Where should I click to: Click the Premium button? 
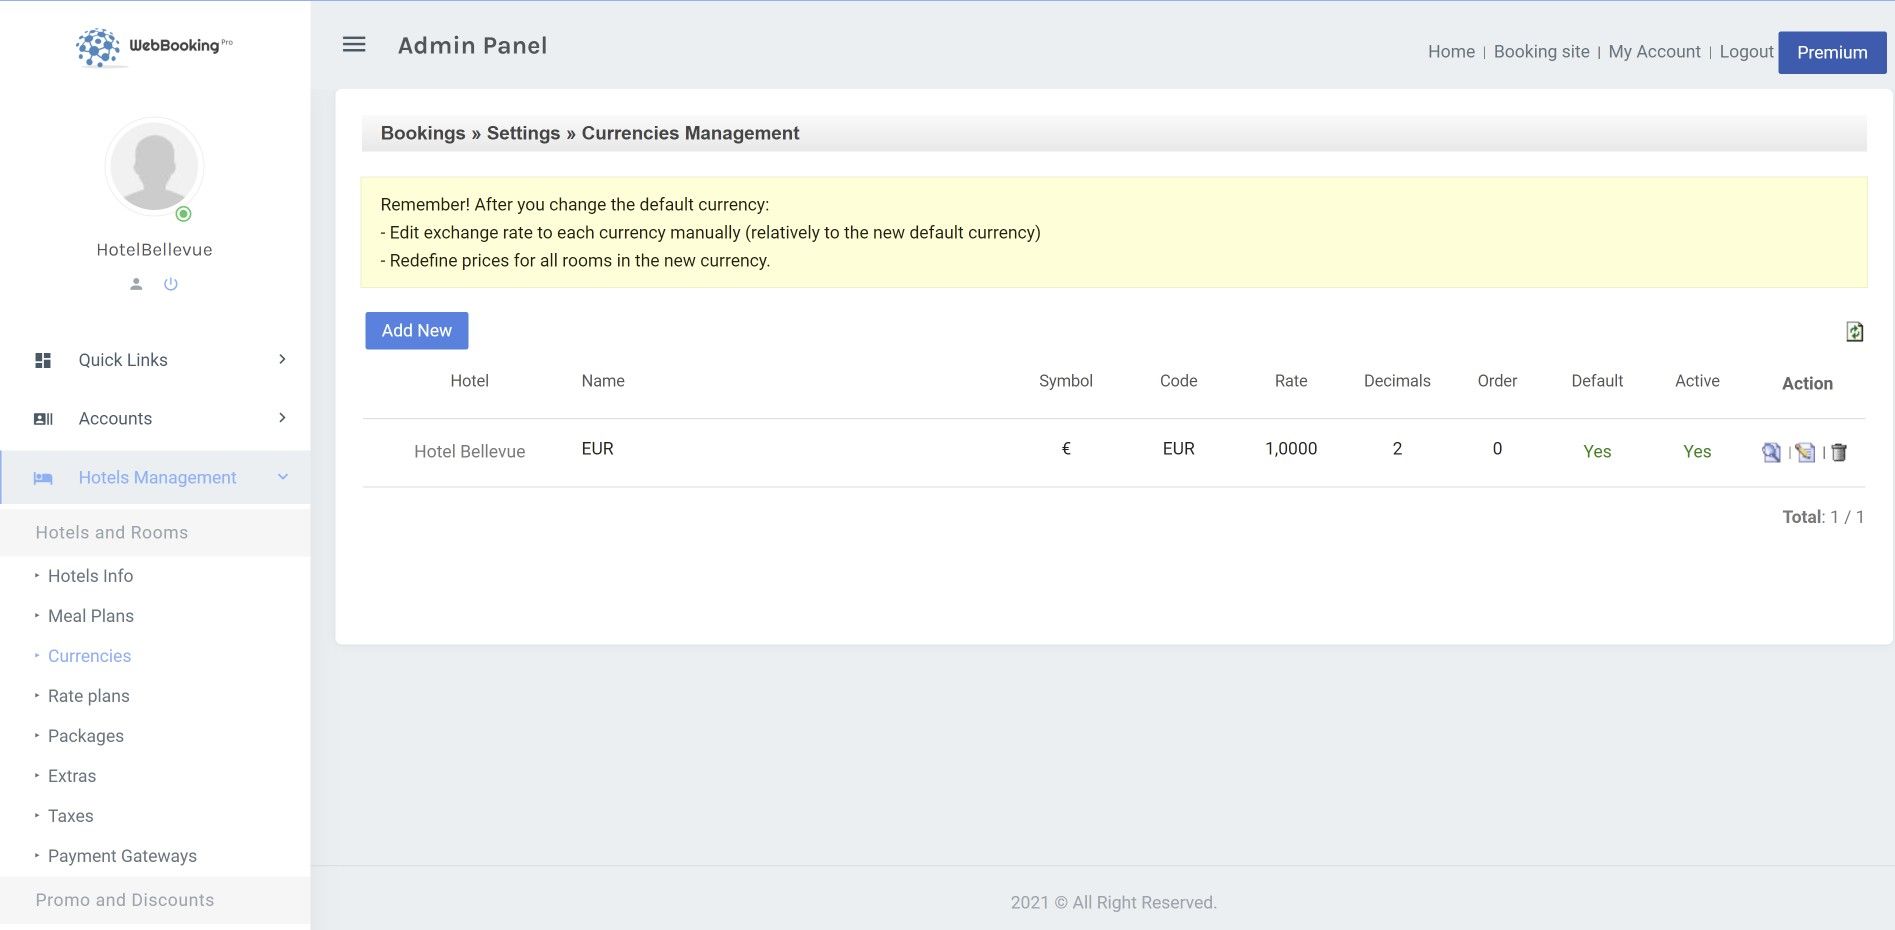click(x=1831, y=52)
